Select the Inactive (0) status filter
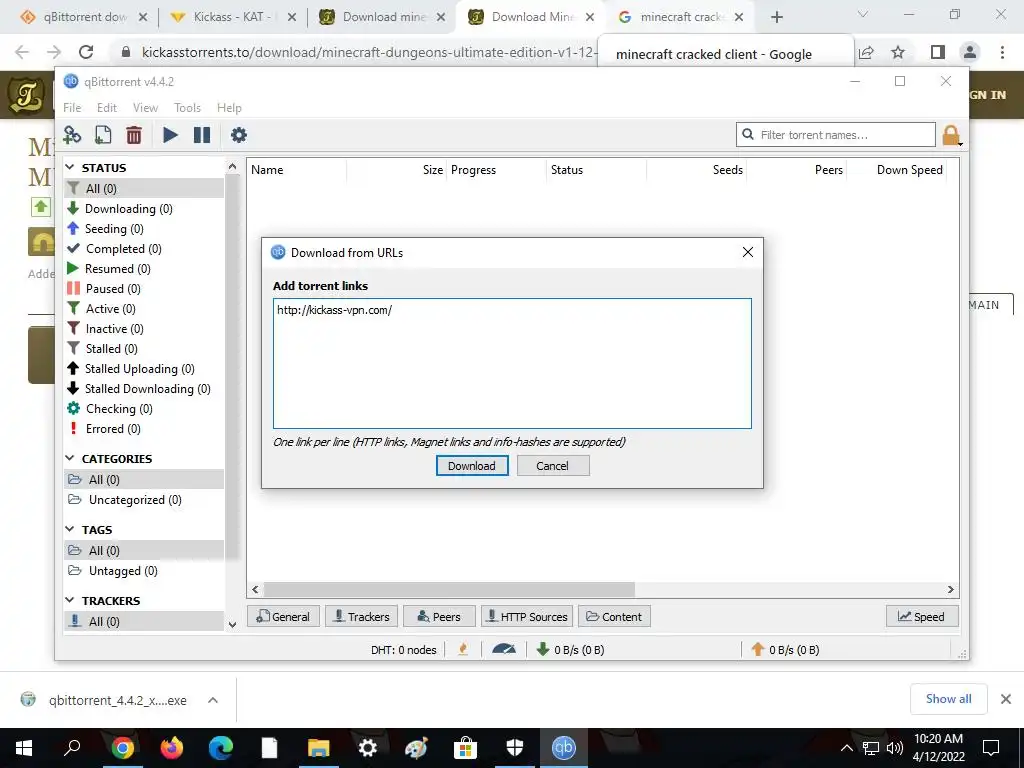The width and height of the screenshot is (1024, 768). pyautogui.click(x=114, y=329)
